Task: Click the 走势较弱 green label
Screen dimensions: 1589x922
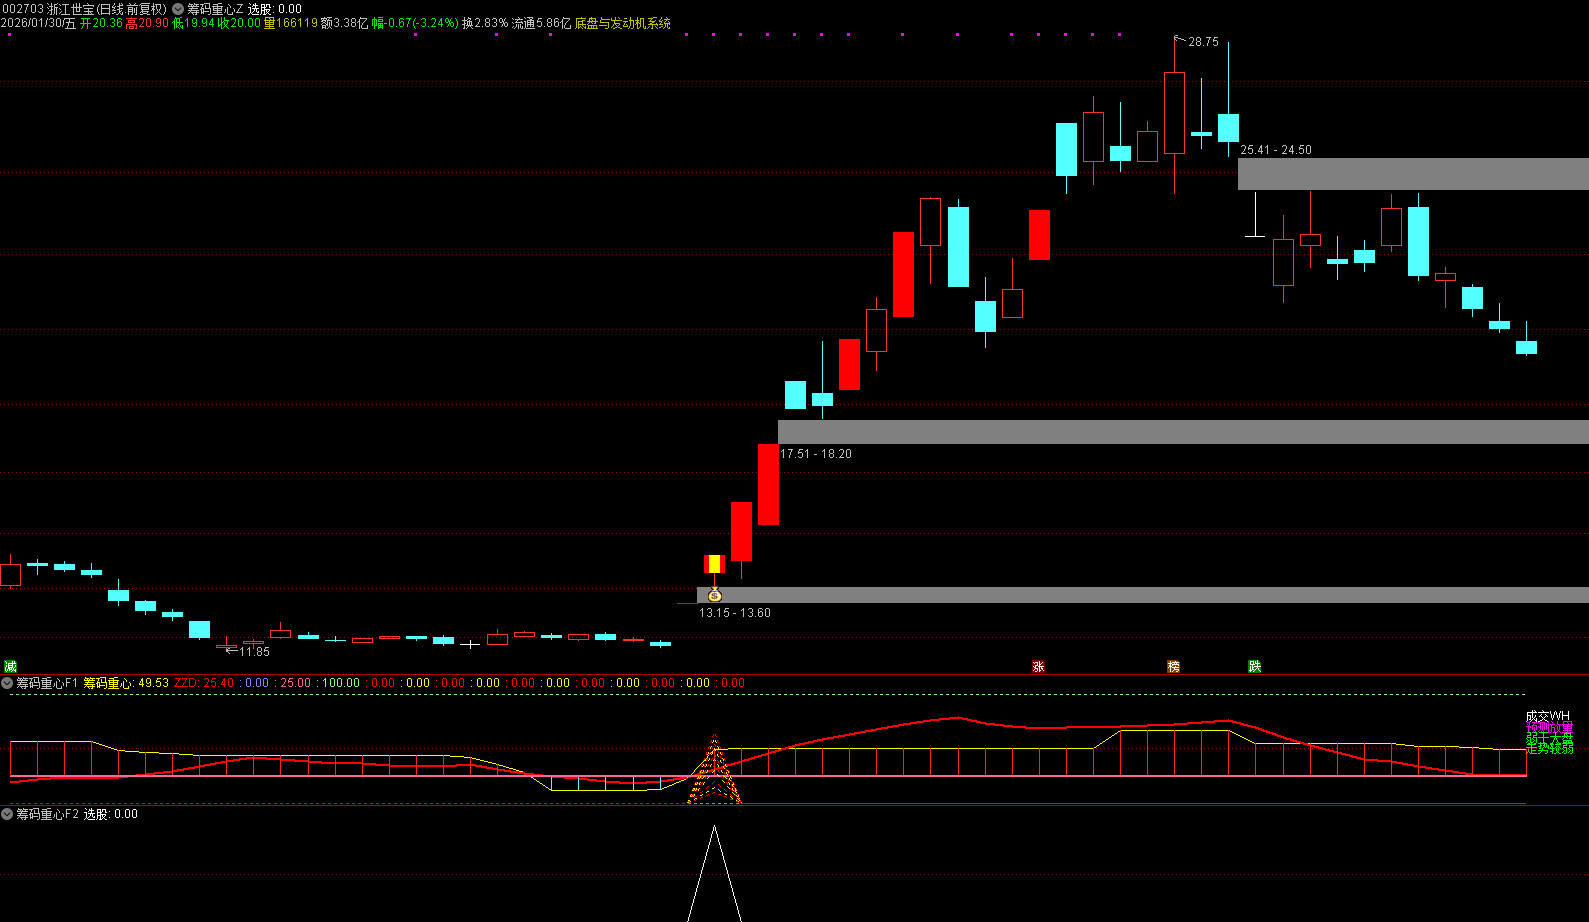Action: click(x=1550, y=748)
